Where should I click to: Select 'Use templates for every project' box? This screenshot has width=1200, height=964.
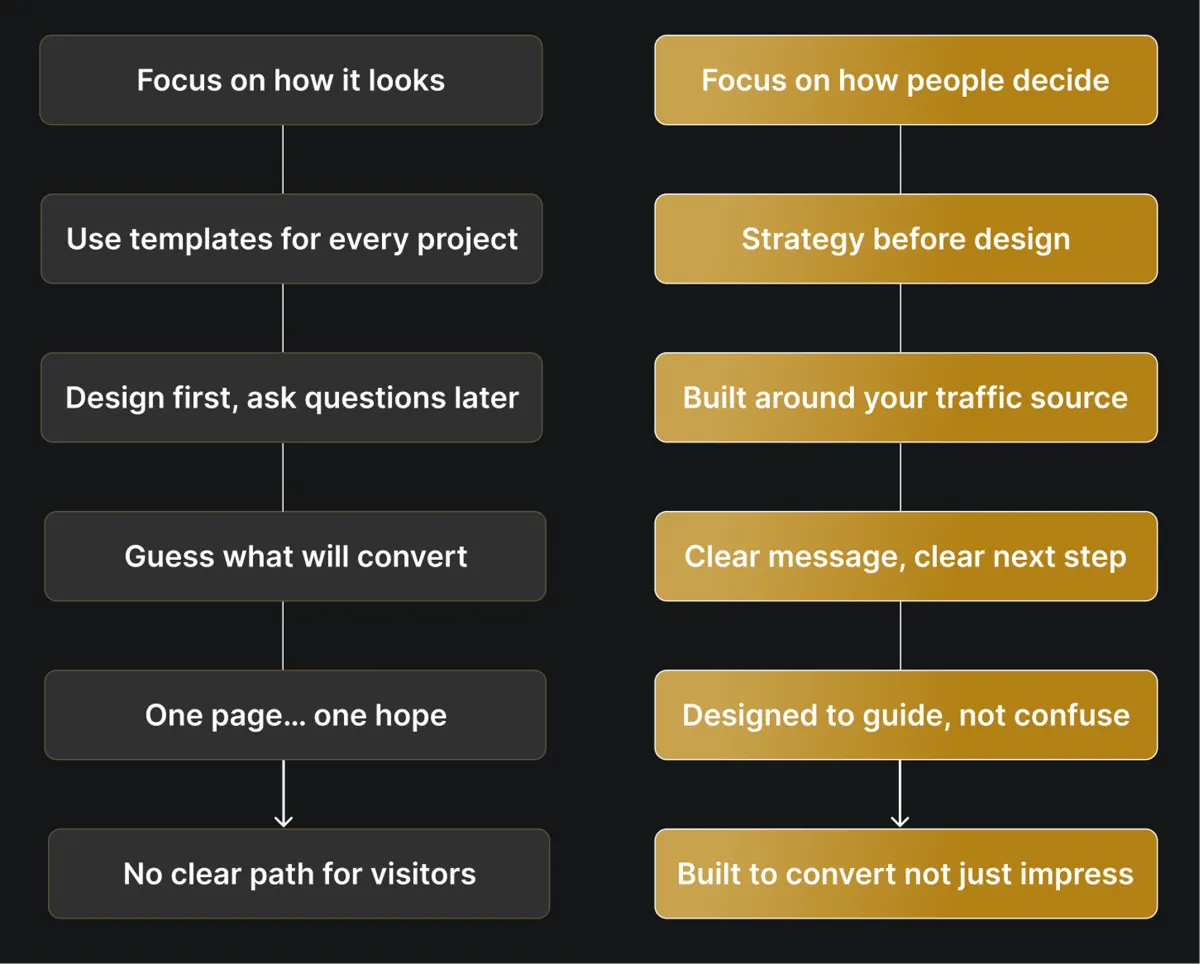click(x=291, y=239)
